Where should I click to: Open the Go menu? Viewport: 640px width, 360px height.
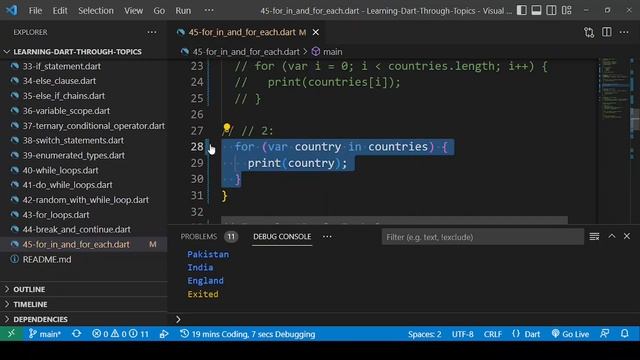(x=159, y=11)
